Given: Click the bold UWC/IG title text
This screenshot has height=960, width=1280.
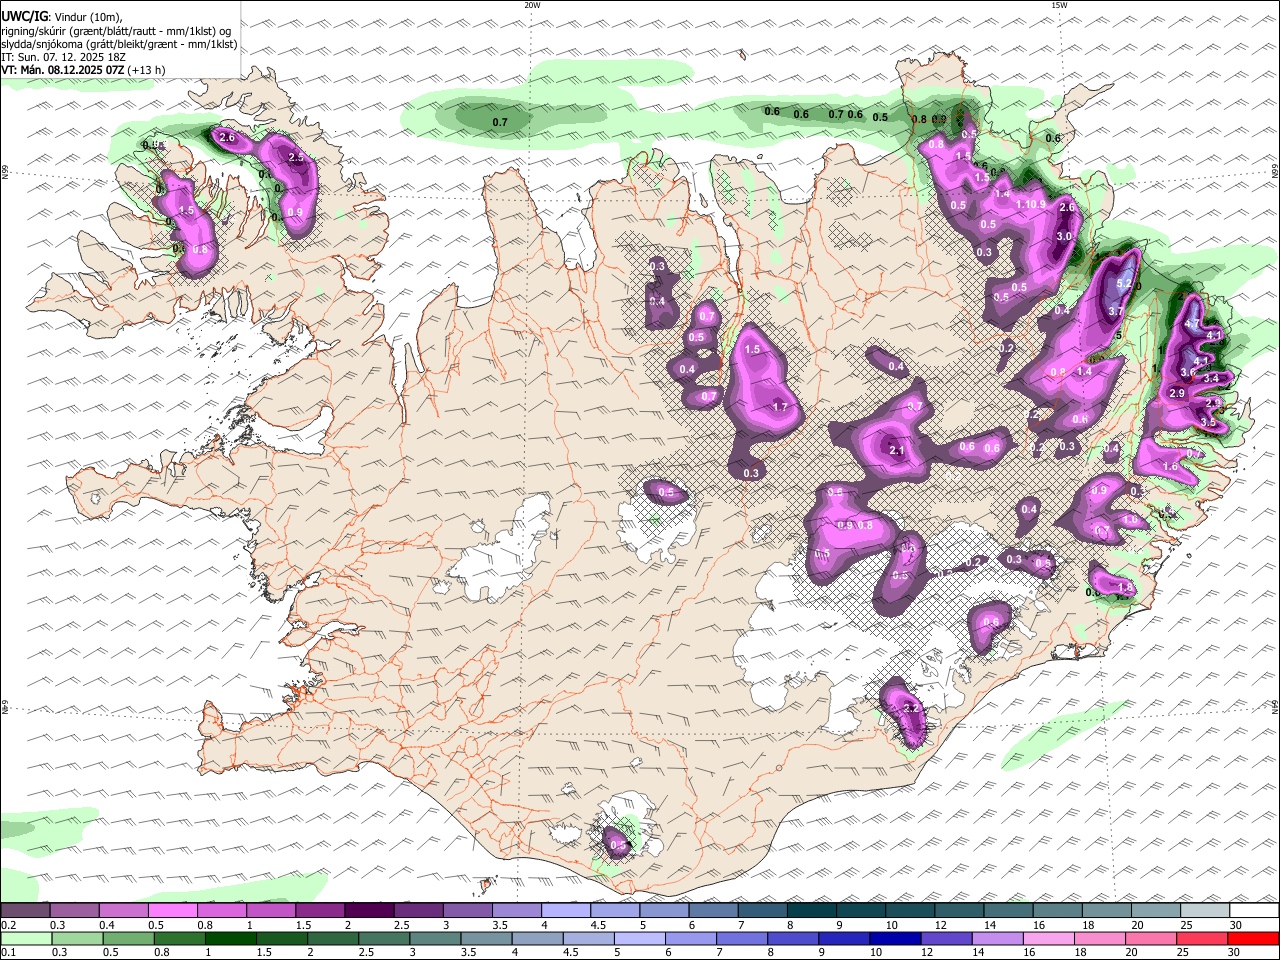Looking at the screenshot, I should click(x=23, y=16).
